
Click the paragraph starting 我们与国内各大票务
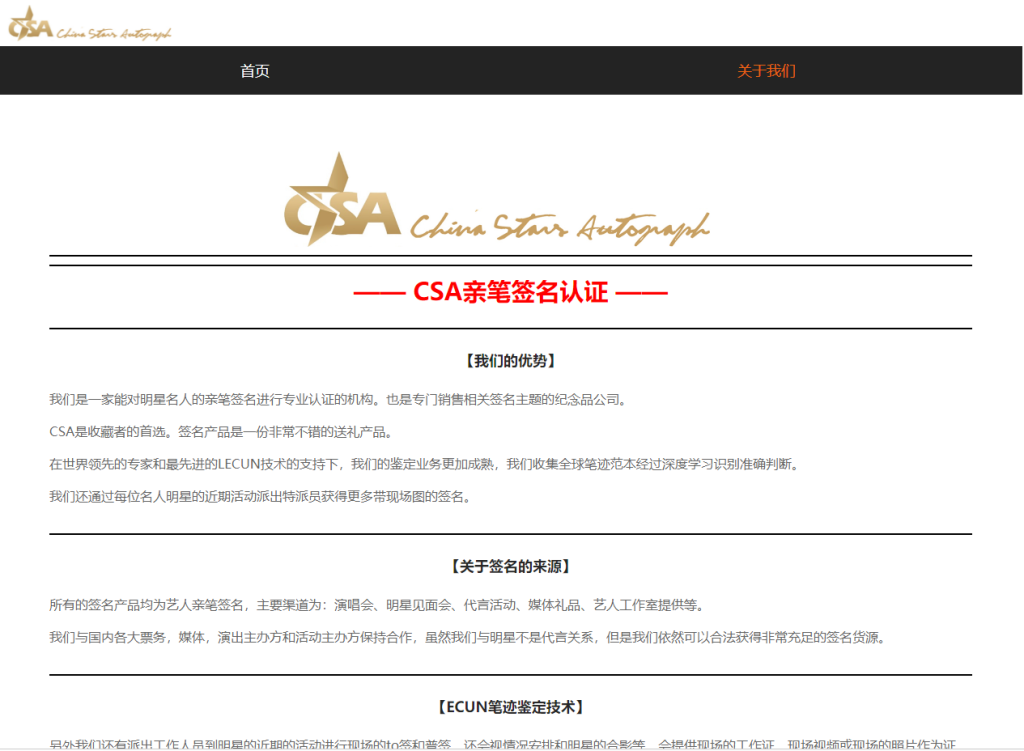pos(466,637)
